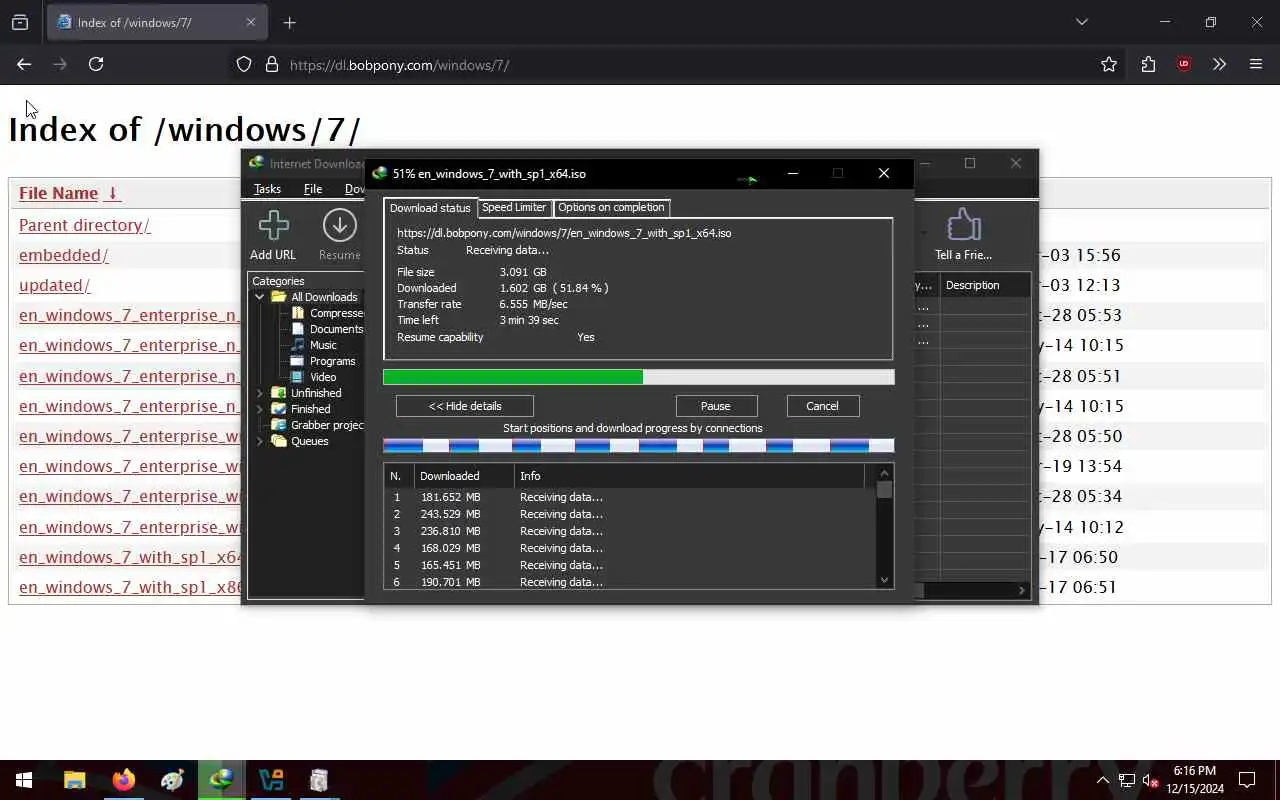The image size is (1280, 800).
Task: Switch to the Speed Limiter tab
Action: pos(514,207)
